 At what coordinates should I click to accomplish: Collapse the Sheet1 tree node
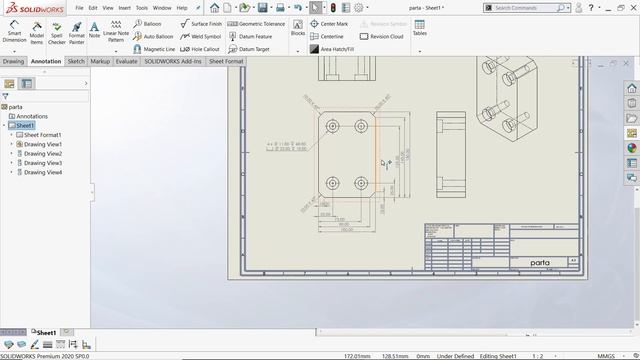pos(4,125)
